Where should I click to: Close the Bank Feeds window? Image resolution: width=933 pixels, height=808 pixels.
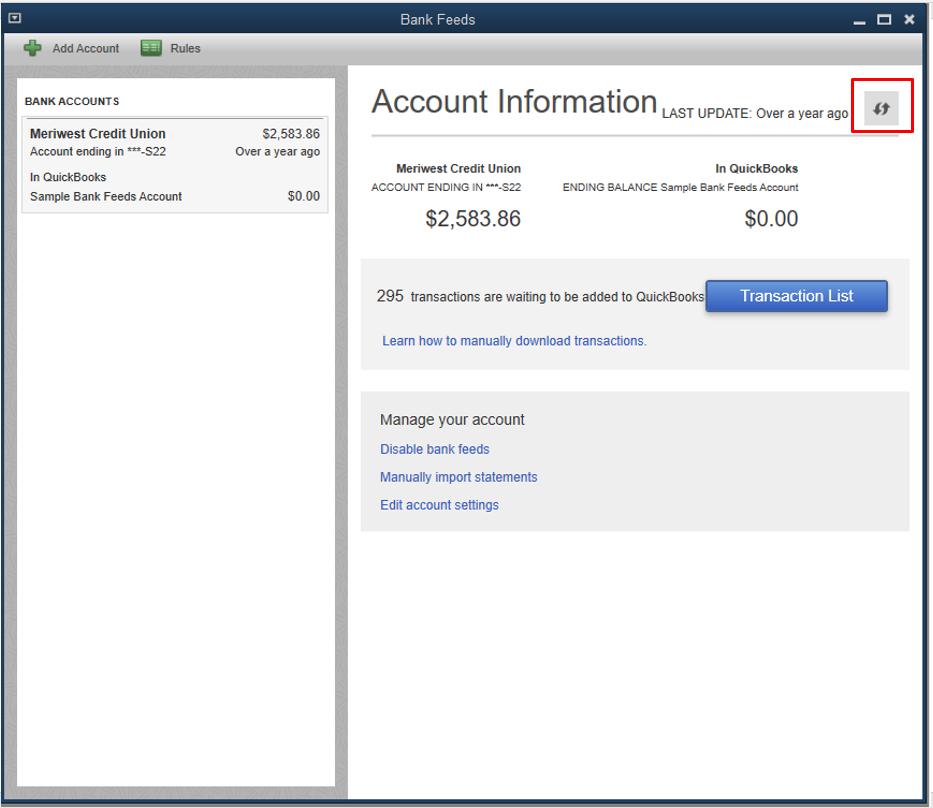point(909,20)
